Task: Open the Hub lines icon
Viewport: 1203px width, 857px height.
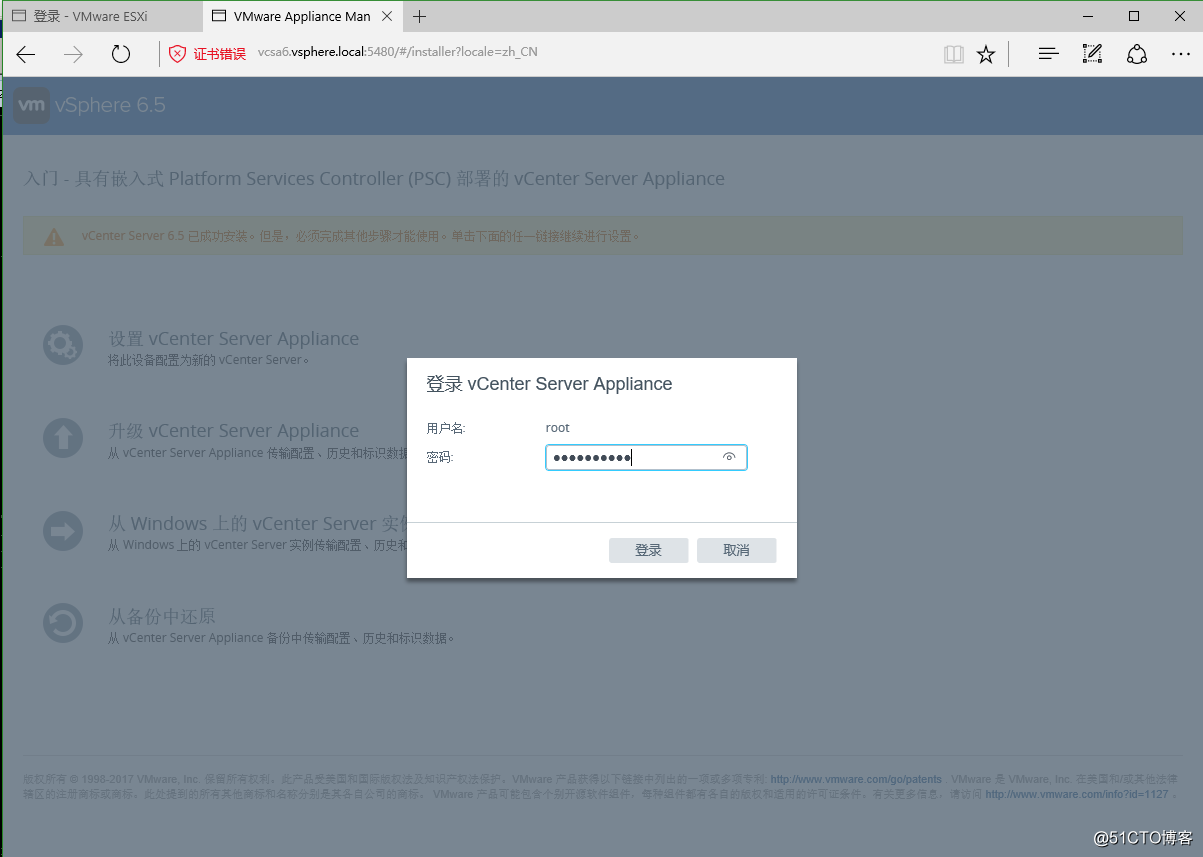Action: 1048,54
